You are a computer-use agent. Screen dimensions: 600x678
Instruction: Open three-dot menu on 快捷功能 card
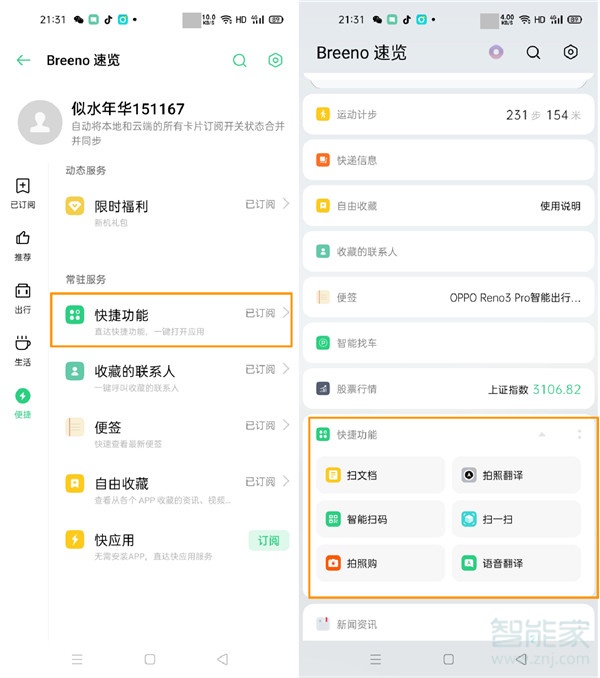point(579,435)
